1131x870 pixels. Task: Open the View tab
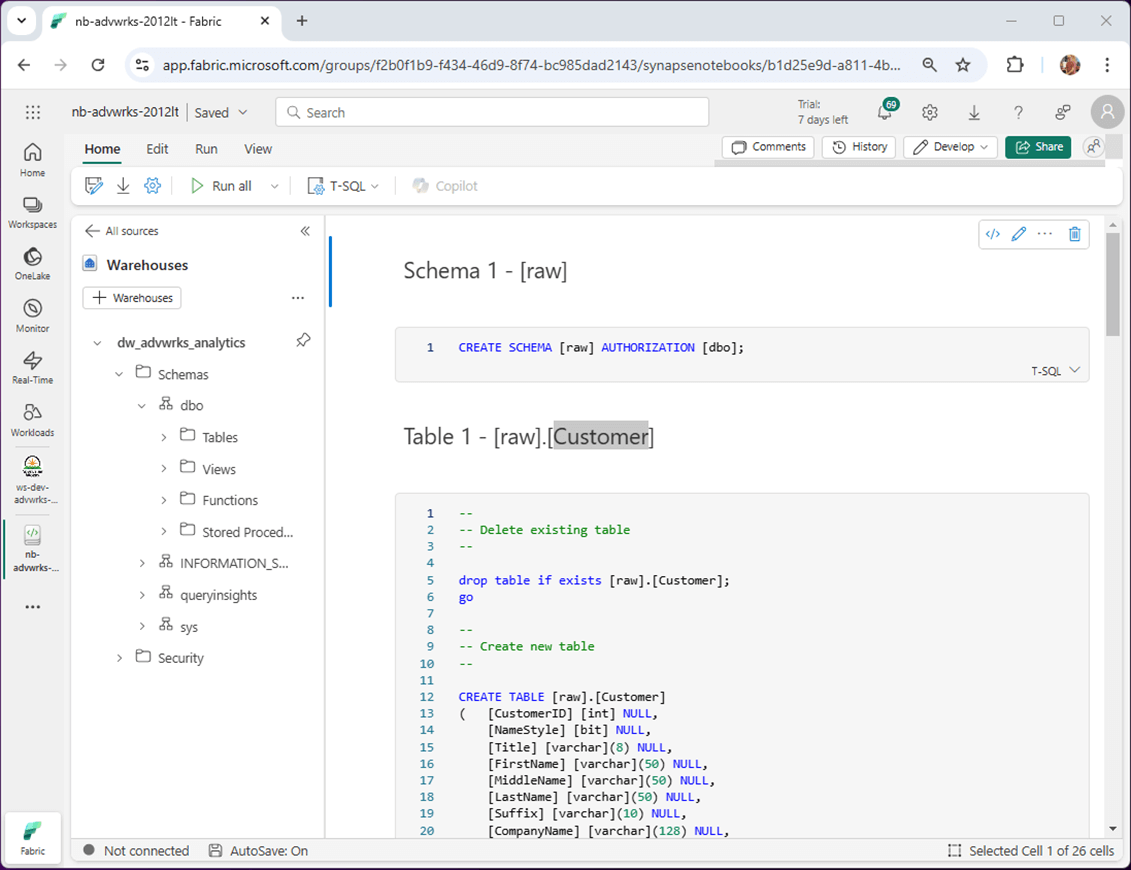point(258,149)
